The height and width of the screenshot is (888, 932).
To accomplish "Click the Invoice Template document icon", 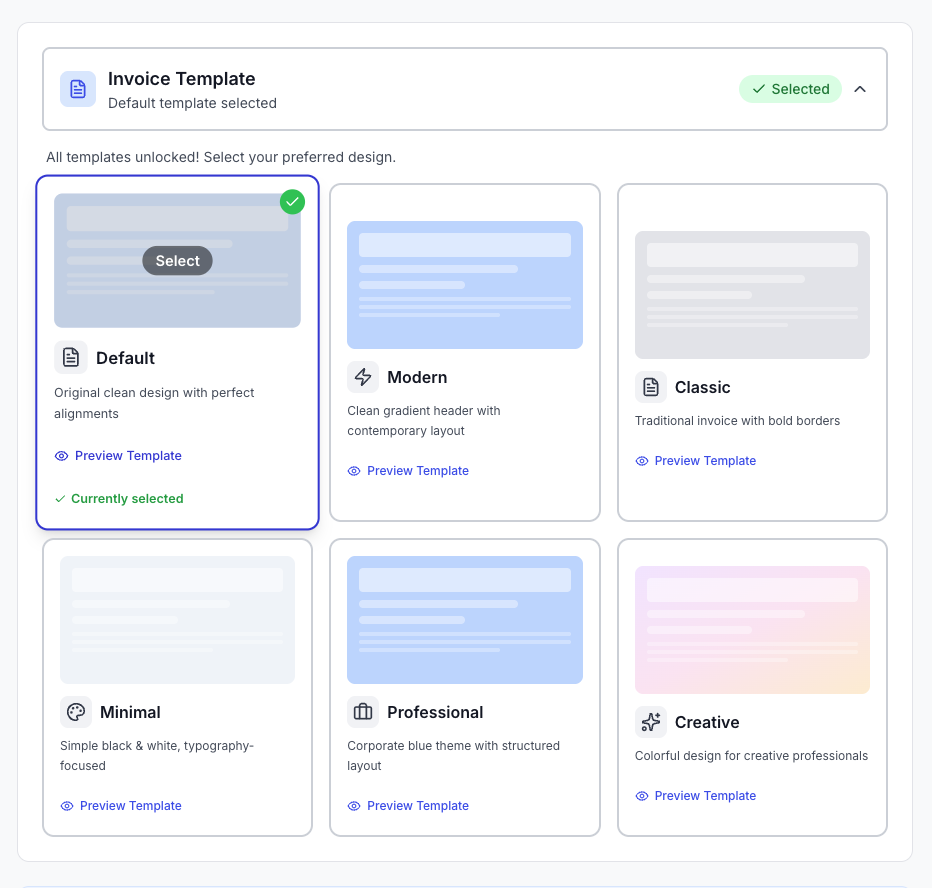I will click(77, 89).
